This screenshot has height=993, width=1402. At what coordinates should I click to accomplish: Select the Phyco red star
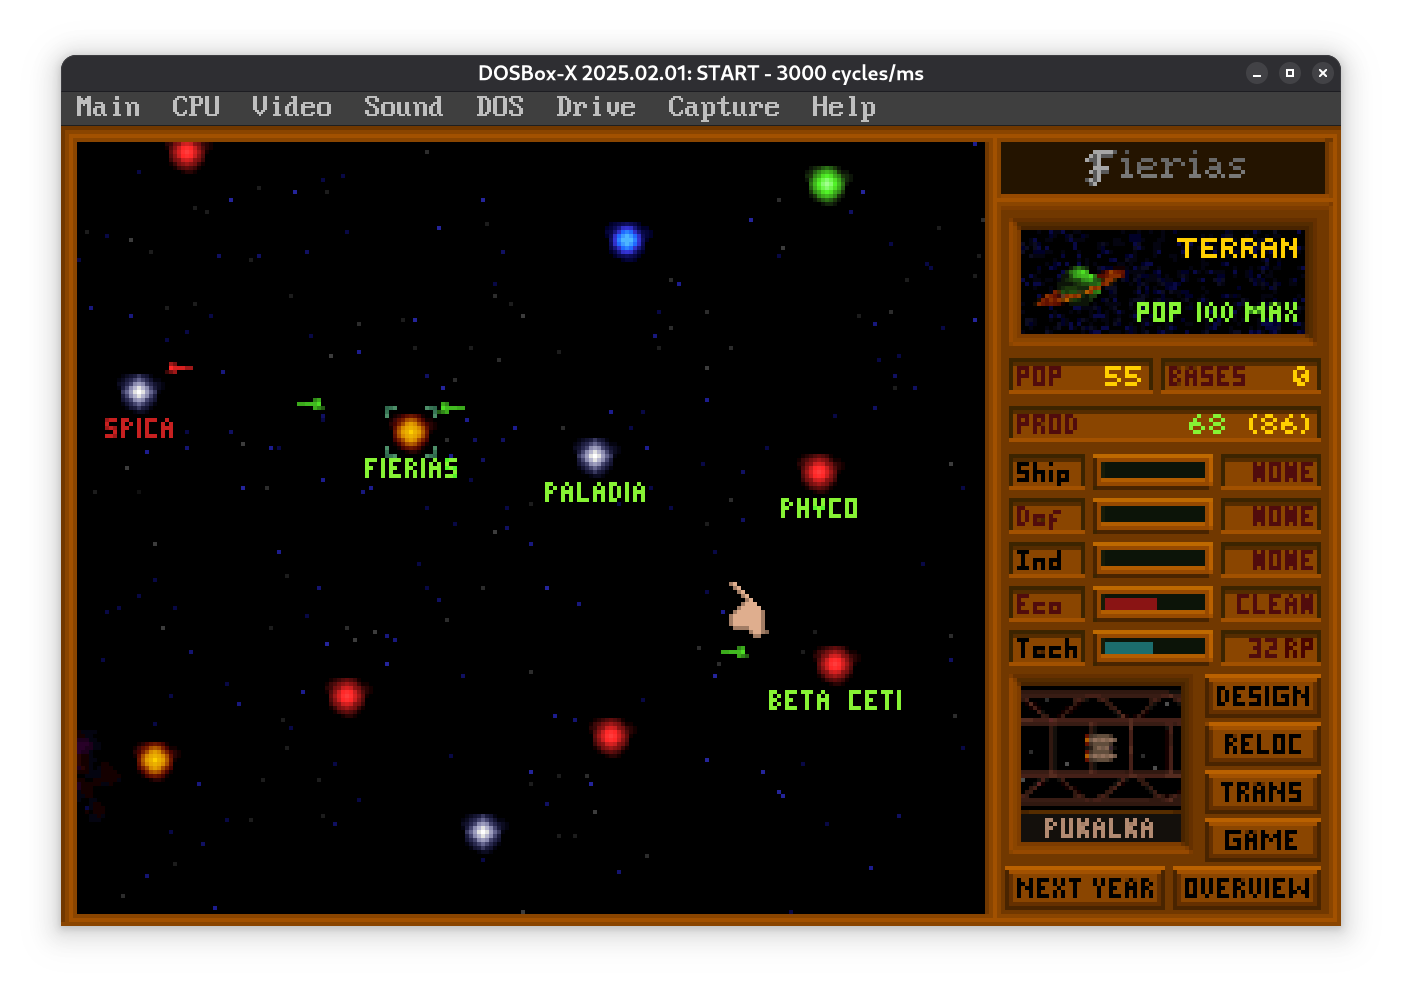pos(818,471)
